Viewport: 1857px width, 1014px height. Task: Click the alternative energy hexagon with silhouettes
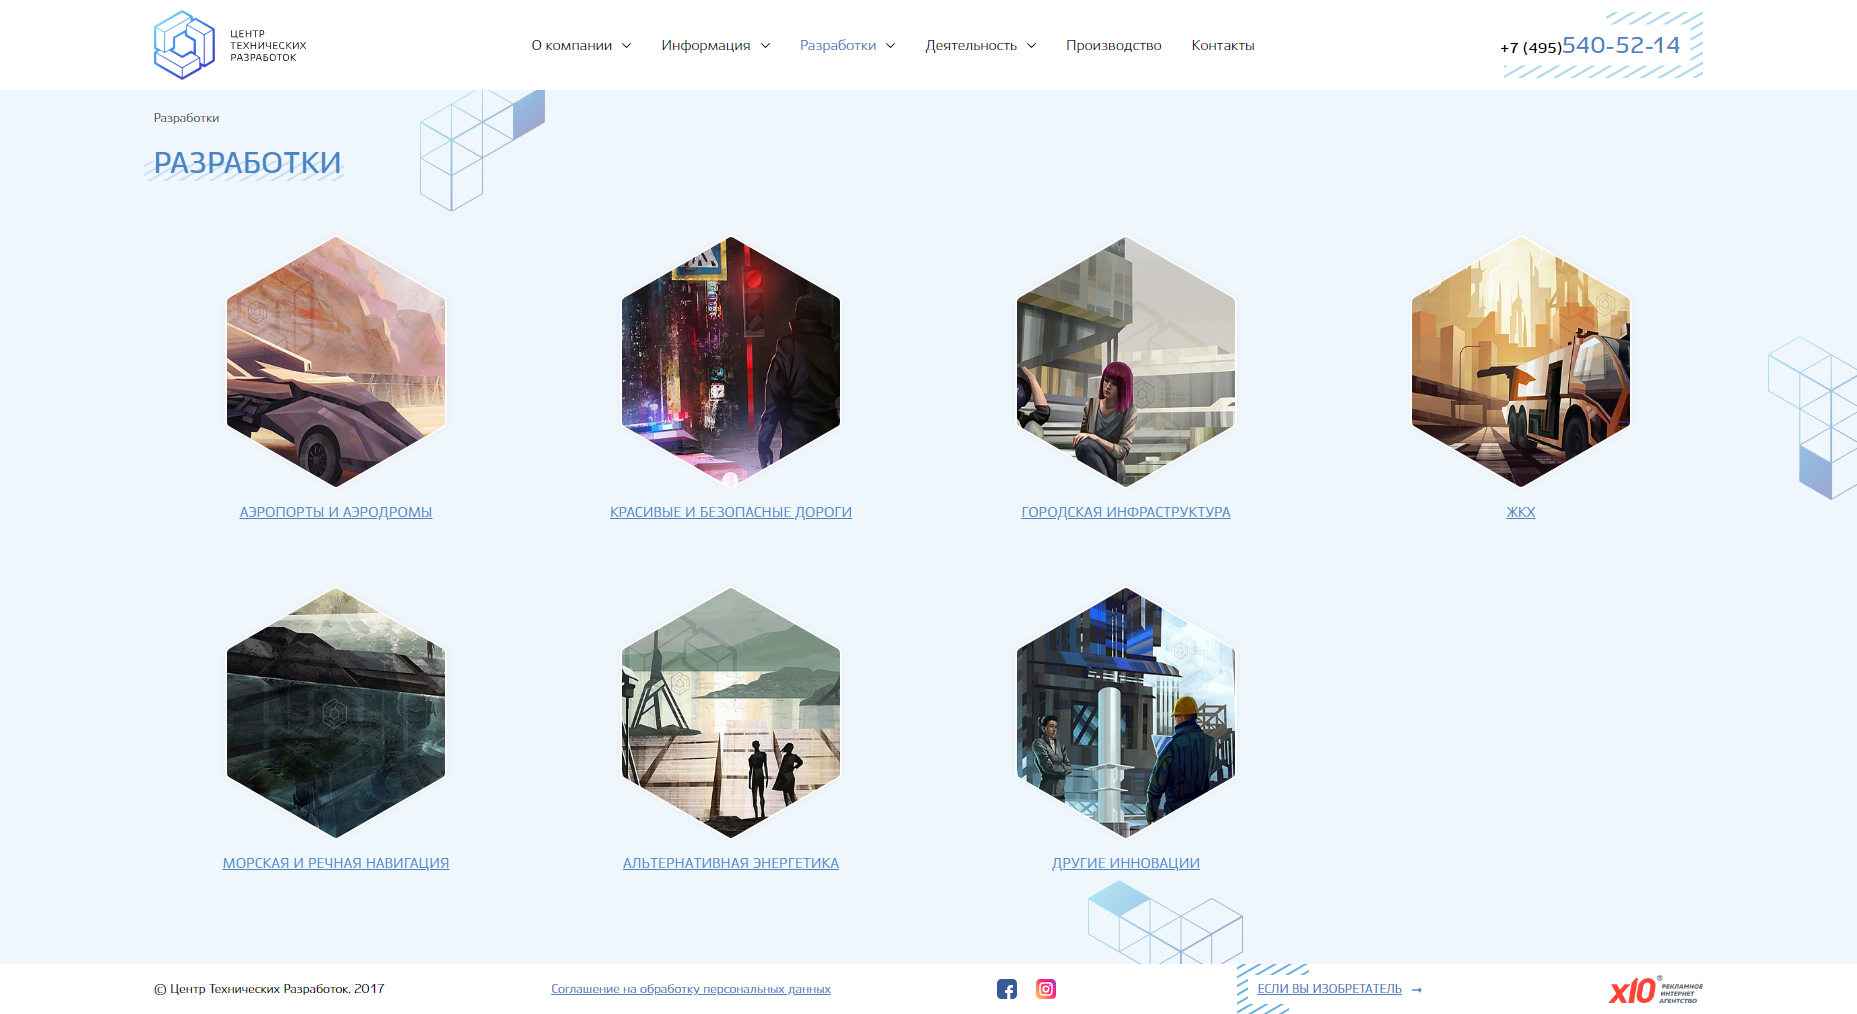[x=731, y=713]
